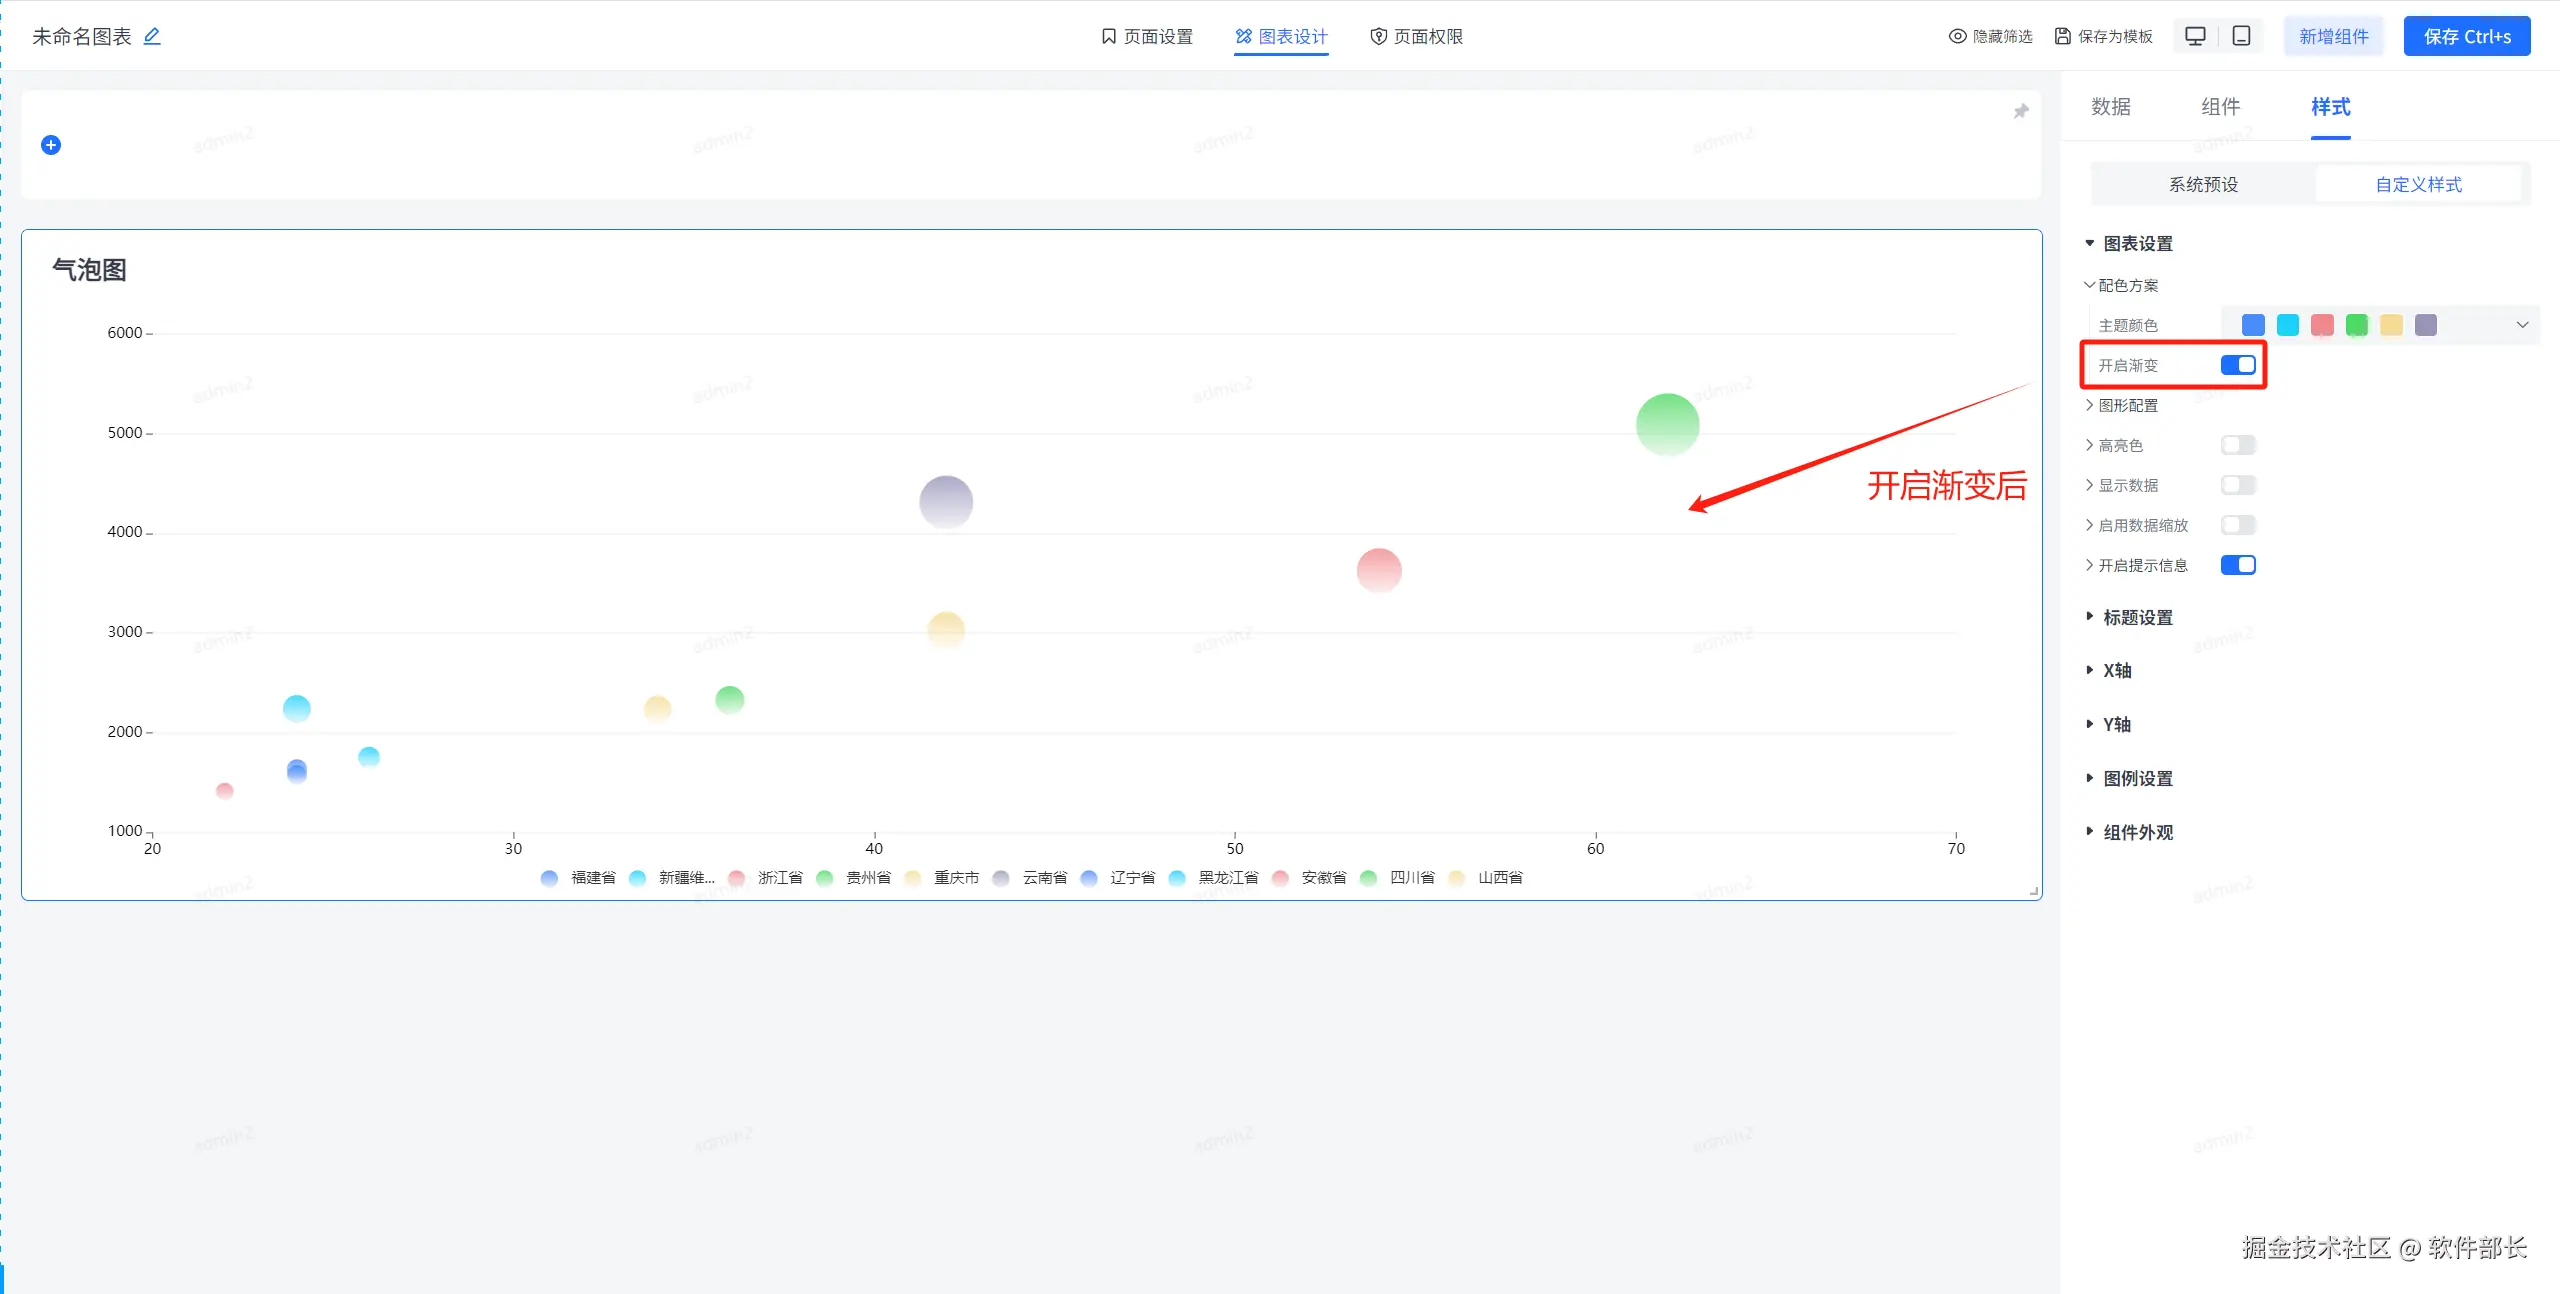Expand the 图例设置 section
This screenshot has height=1294, width=2560.
(2137, 778)
